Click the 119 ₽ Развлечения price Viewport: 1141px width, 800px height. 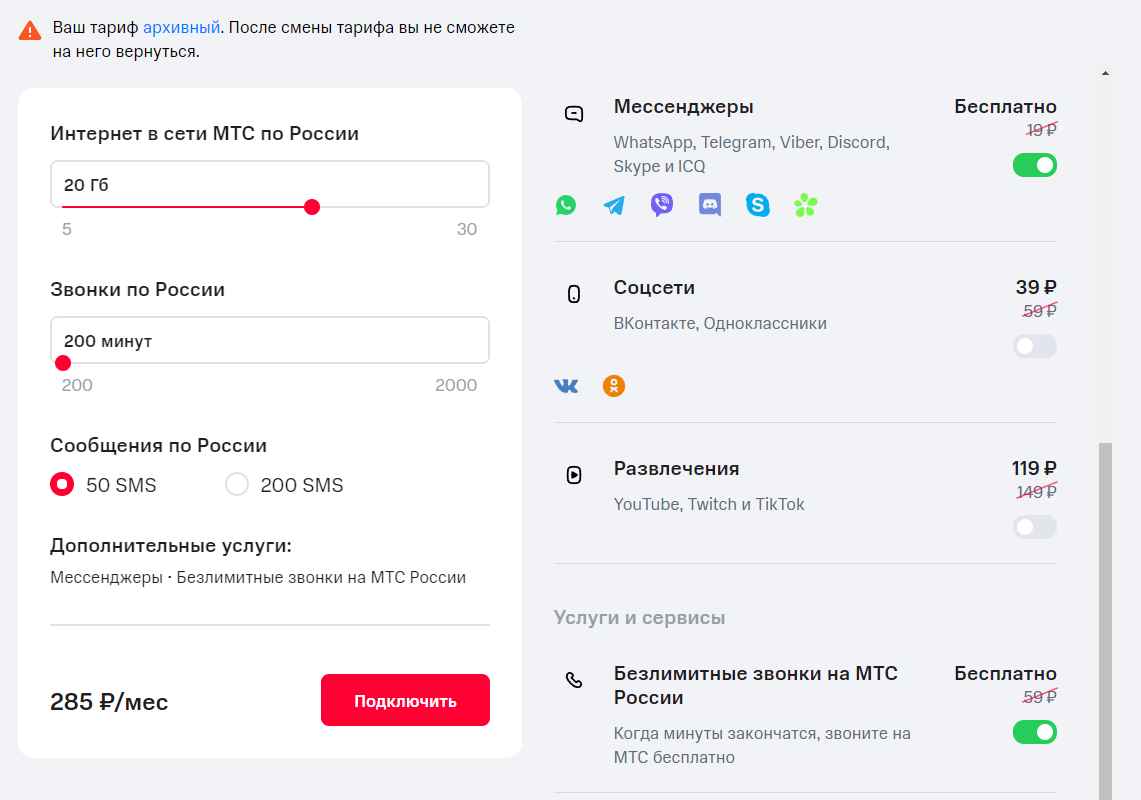[x=1034, y=468]
